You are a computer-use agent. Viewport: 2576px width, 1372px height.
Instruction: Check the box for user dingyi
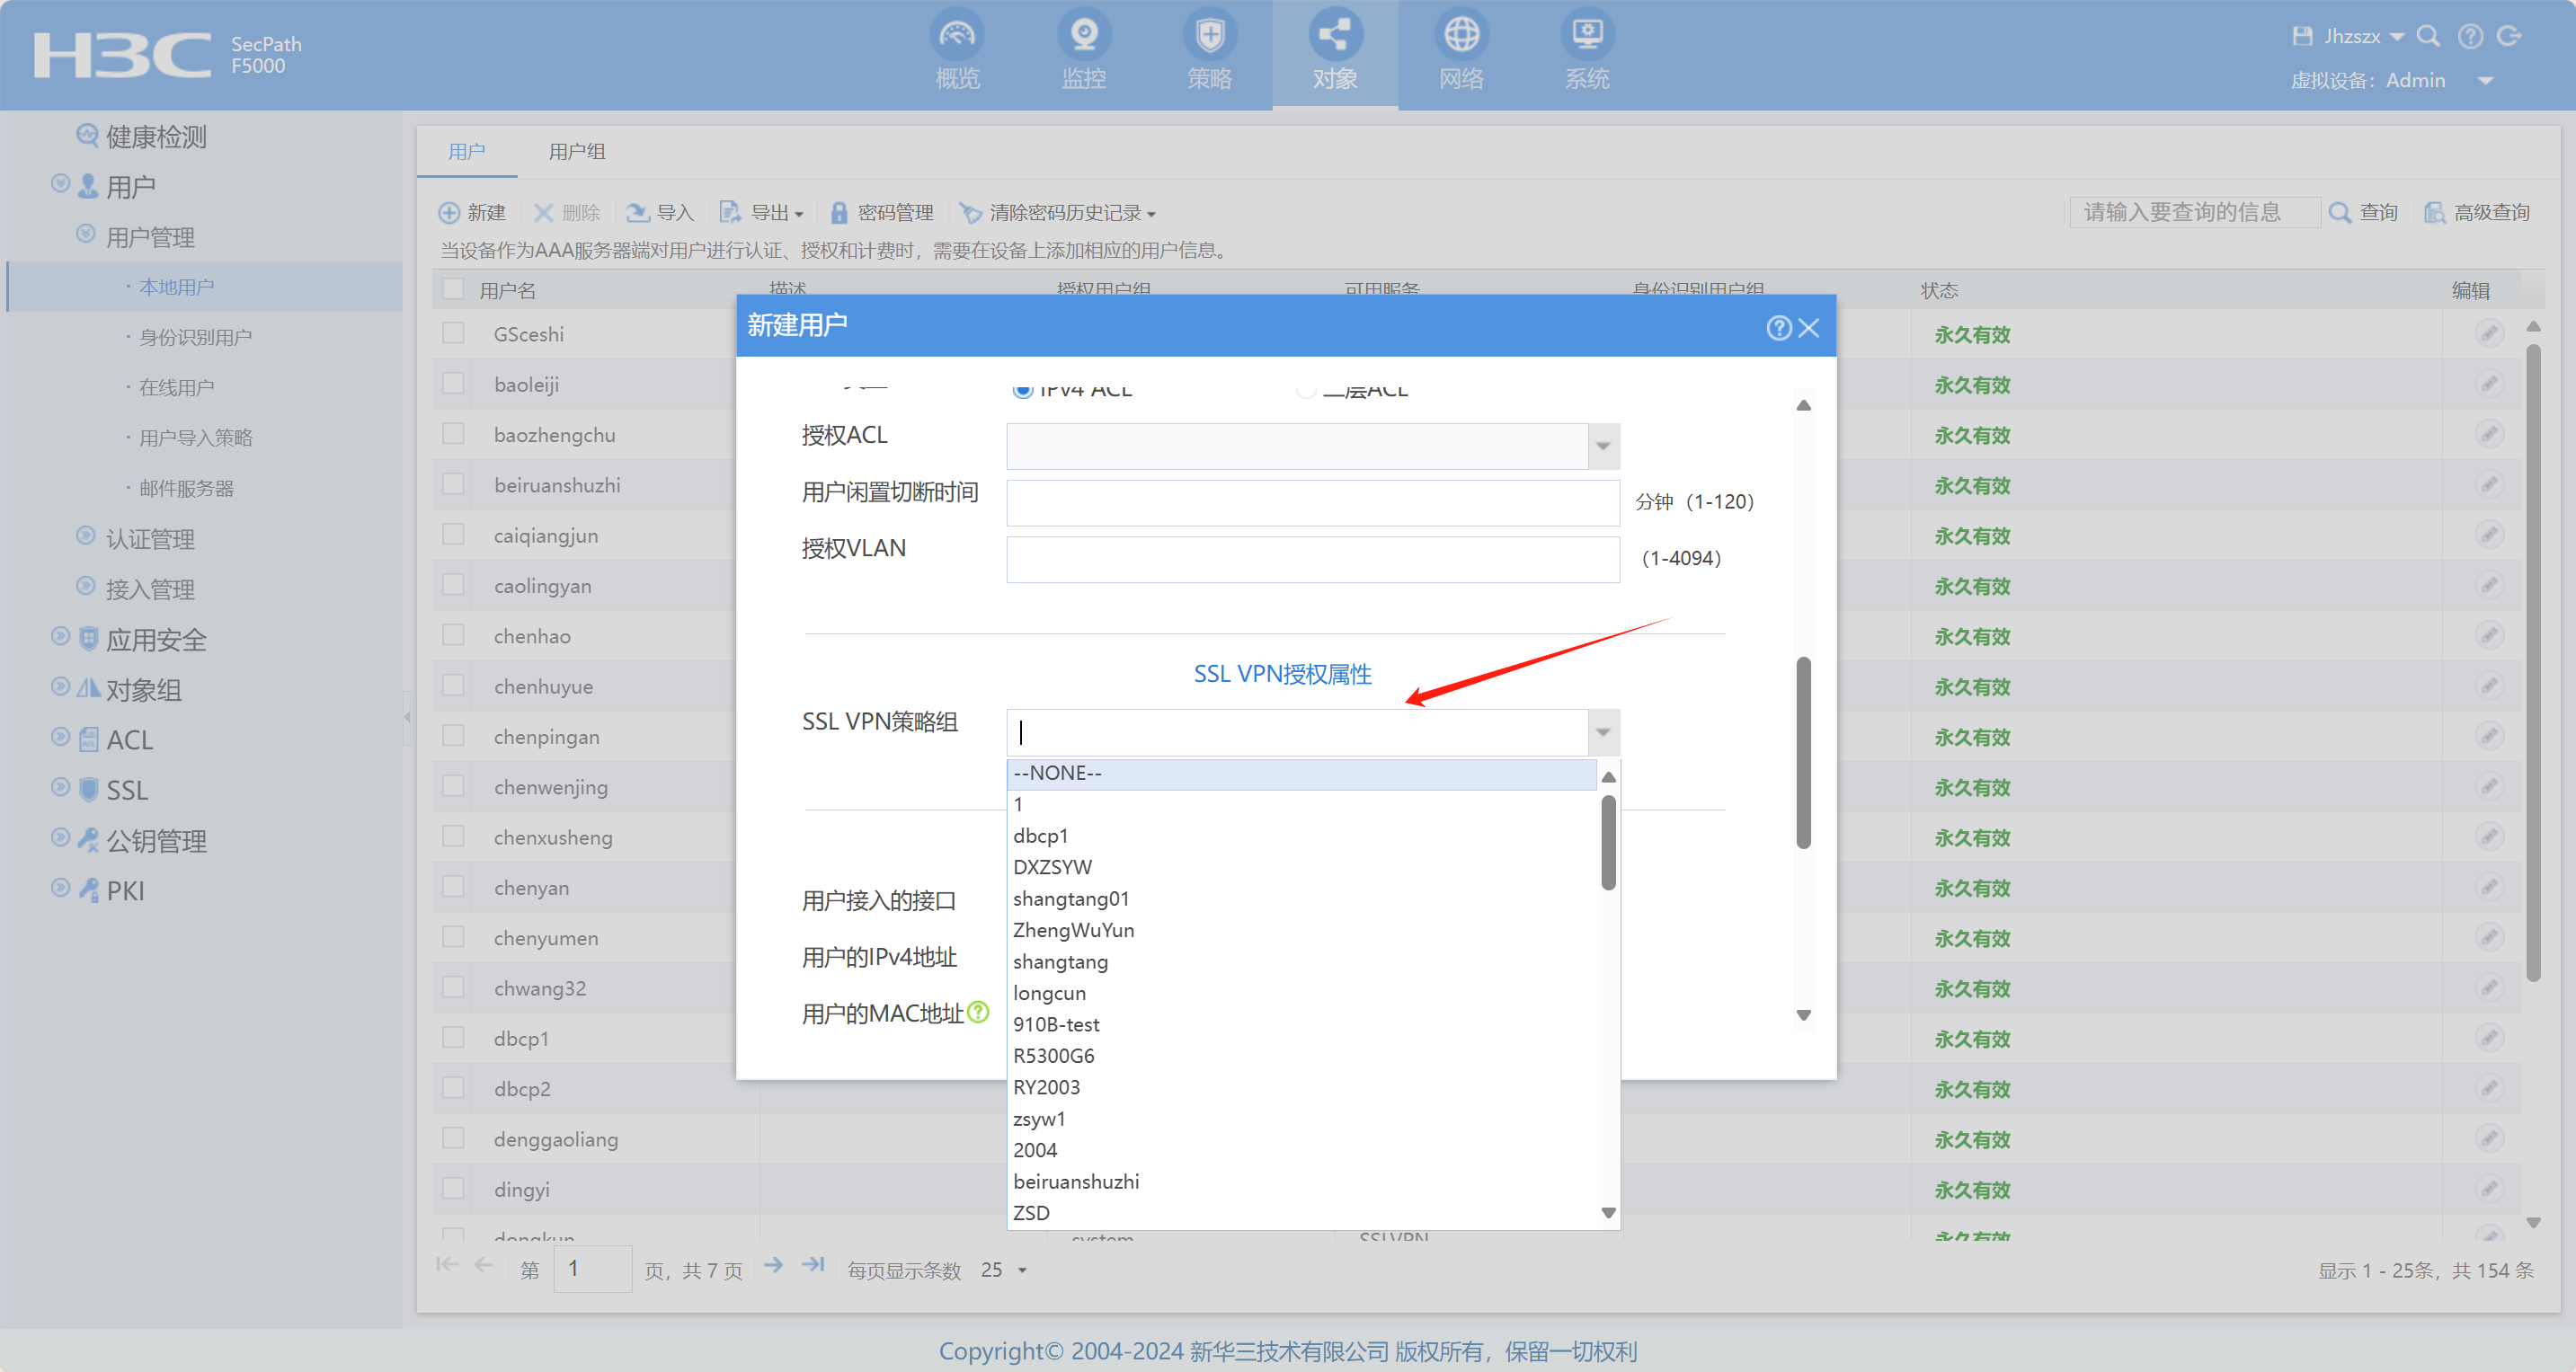(x=454, y=1188)
